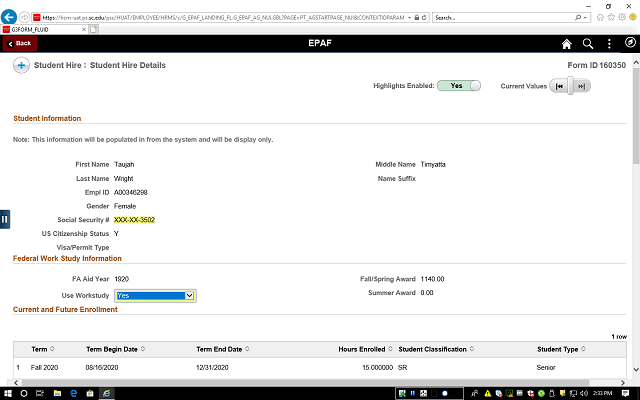Click the volume speaker tray icon
640x400 pixels.
584,393
